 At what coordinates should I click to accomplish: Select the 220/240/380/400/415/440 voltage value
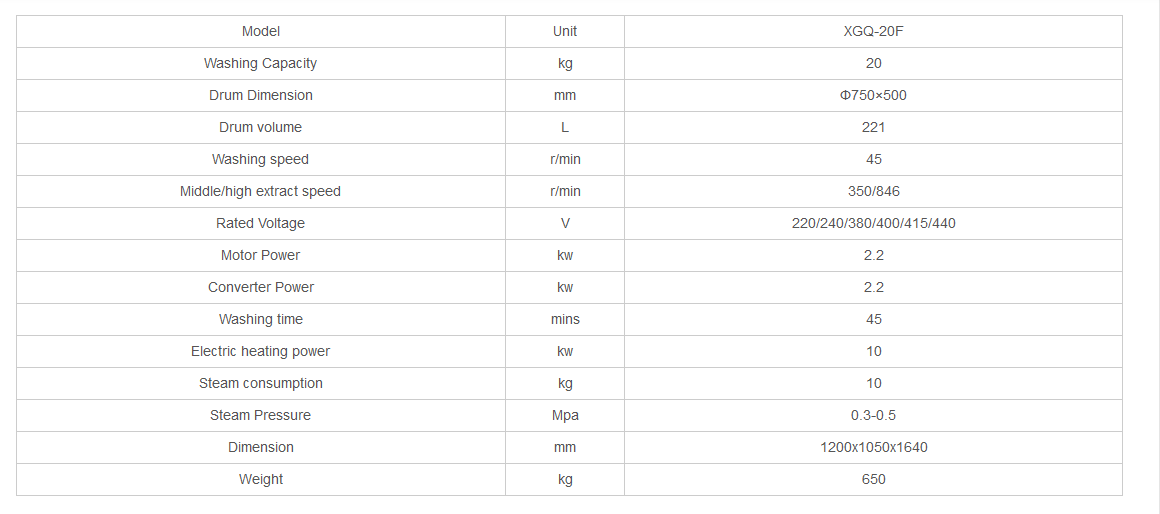pos(873,223)
